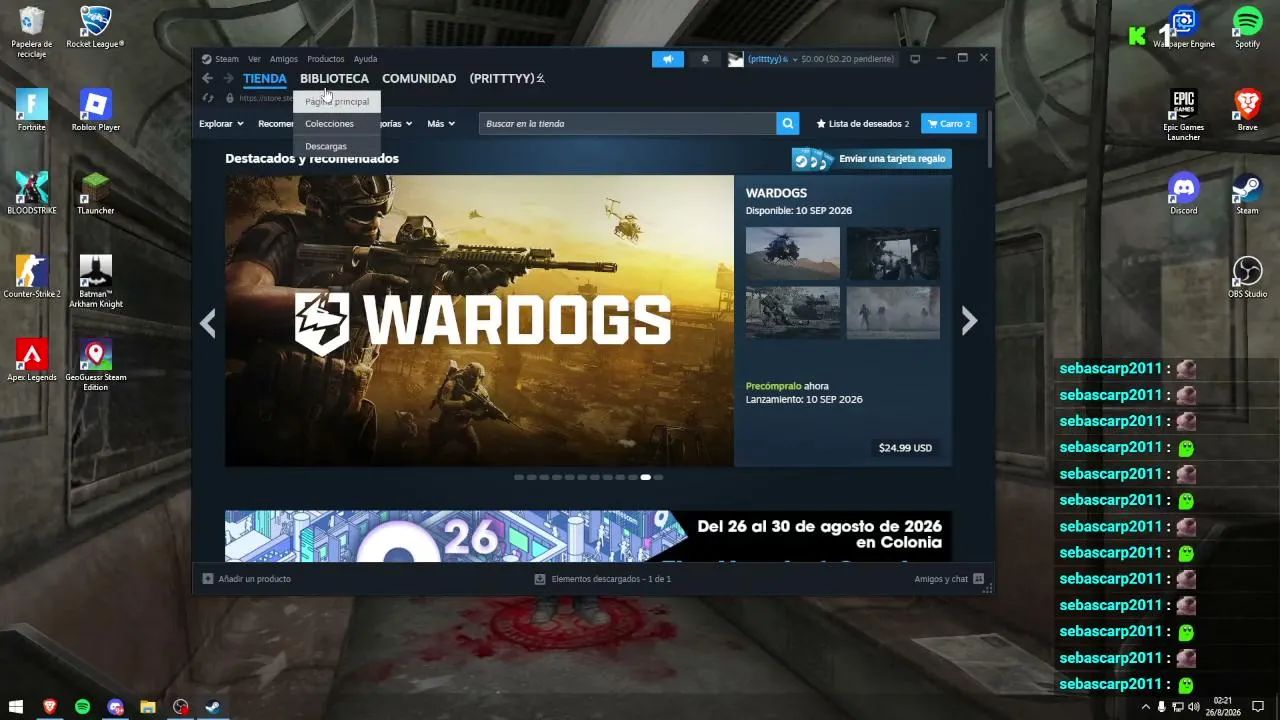Image resolution: width=1280 pixels, height=720 pixels.
Task: Open the Amigos menu
Action: 284,59
